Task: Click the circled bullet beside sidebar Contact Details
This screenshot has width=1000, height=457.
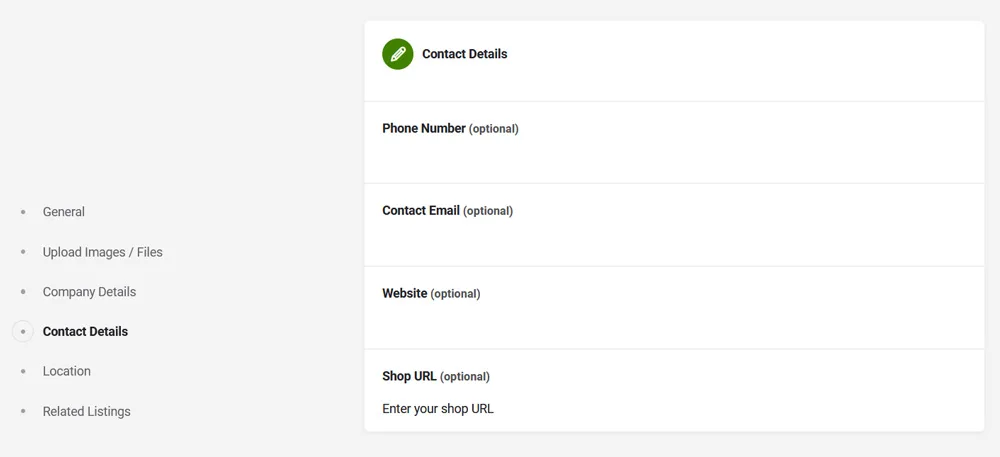Action: (x=23, y=332)
